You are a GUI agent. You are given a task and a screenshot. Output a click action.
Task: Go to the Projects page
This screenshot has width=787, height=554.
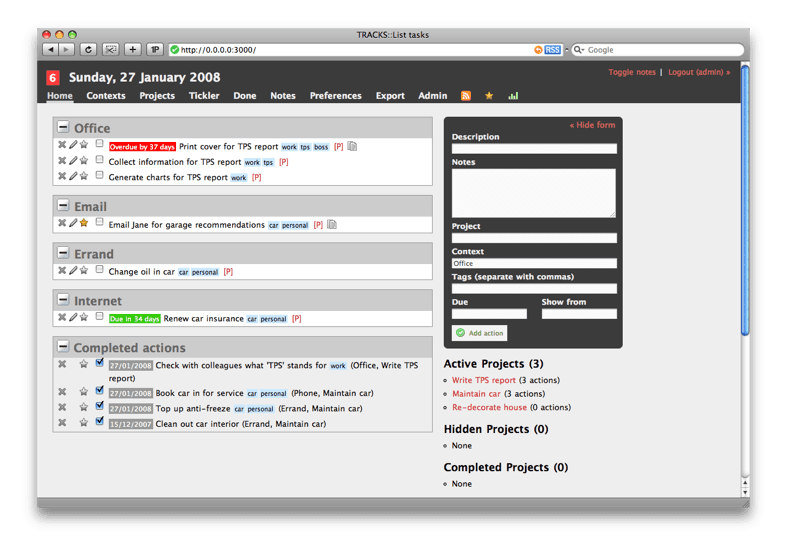click(x=157, y=96)
